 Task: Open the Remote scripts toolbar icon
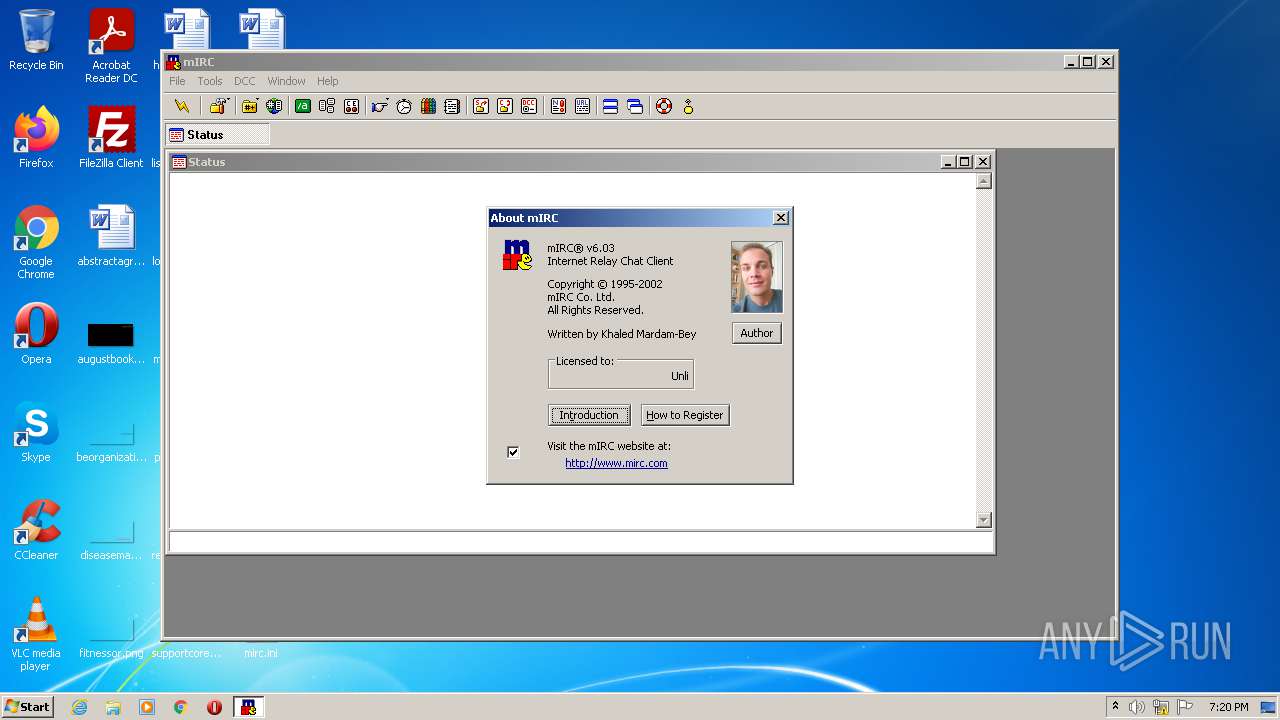point(351,106)
